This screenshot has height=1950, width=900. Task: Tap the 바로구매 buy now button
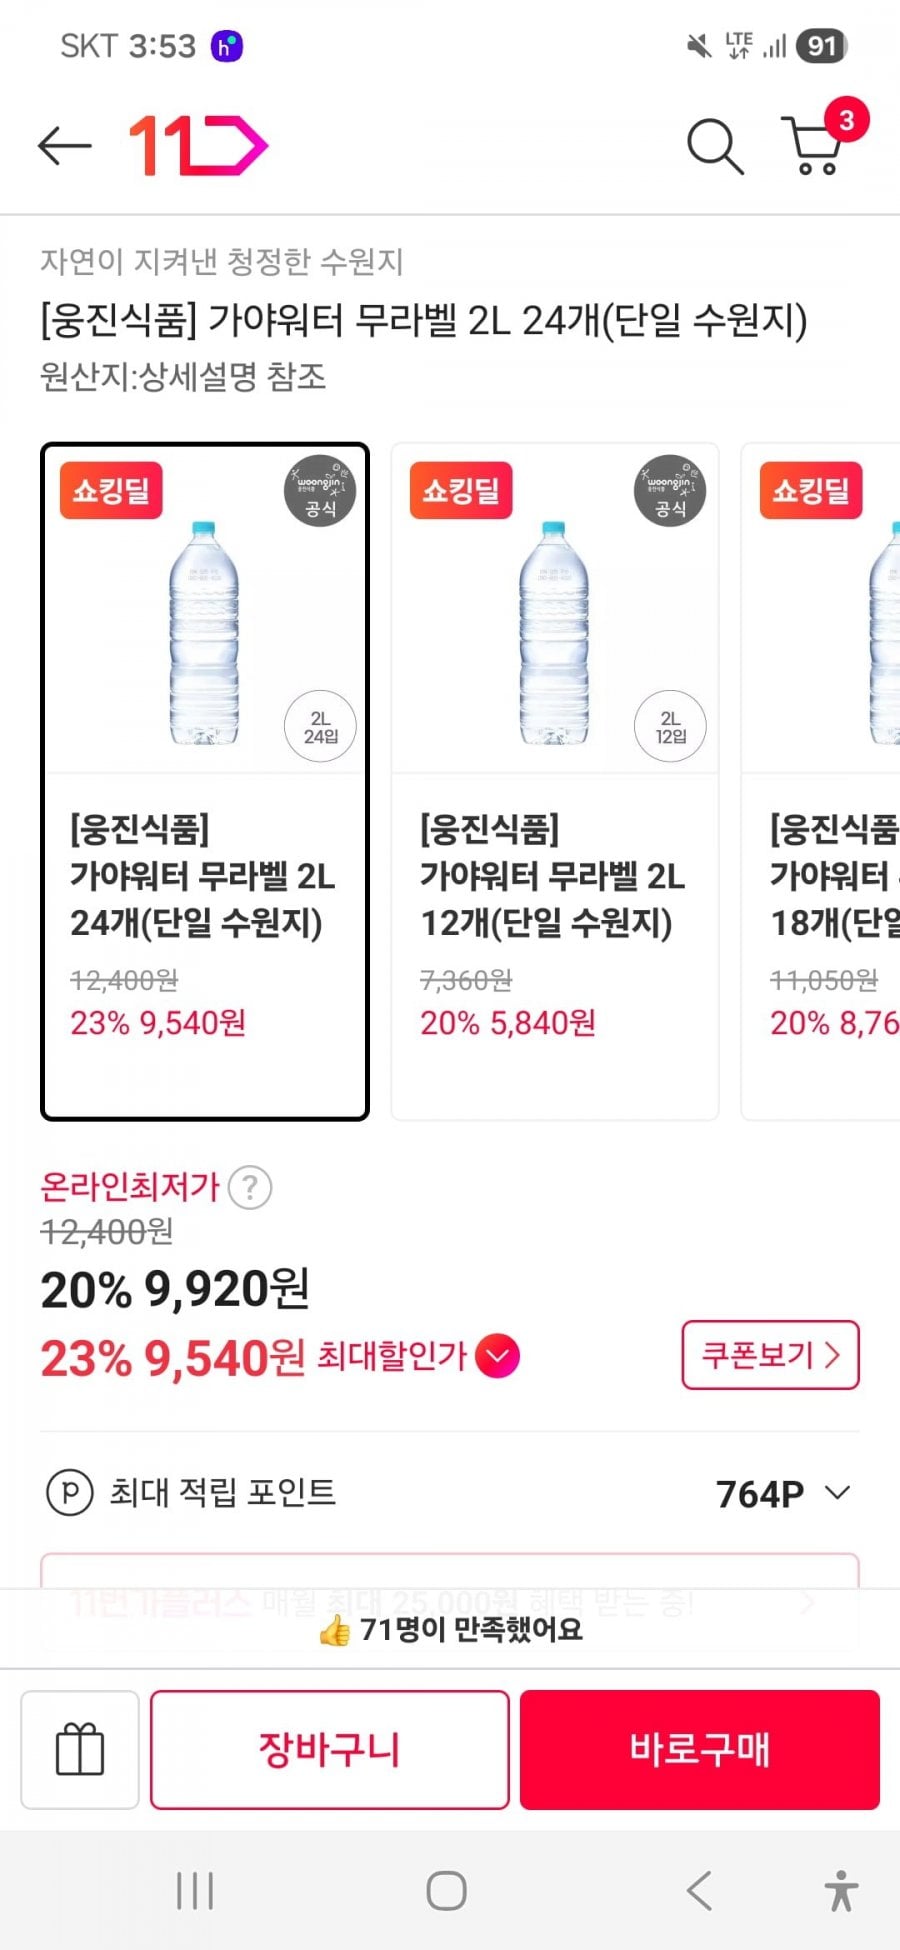click(x=700, y=1749)
